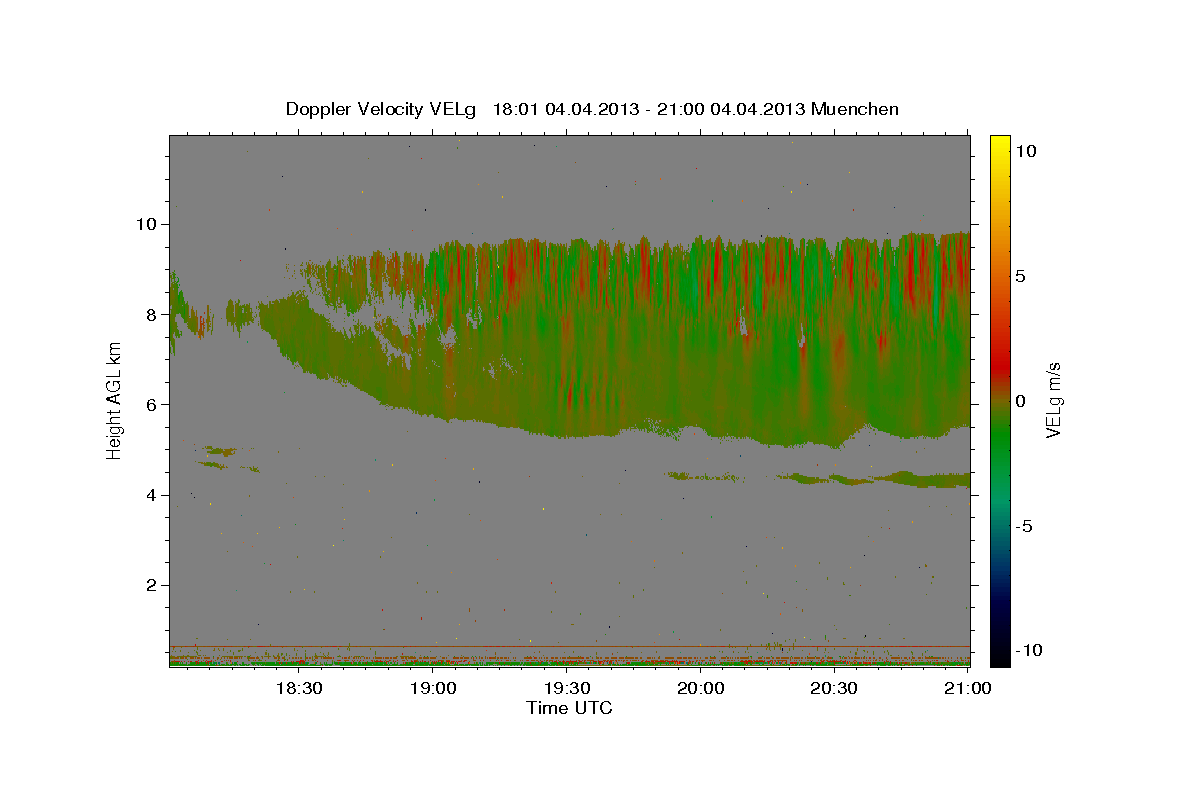Click the 20:30 time tick label
This screenshot has height=800, width=1200.
click(x=835, y=688)
